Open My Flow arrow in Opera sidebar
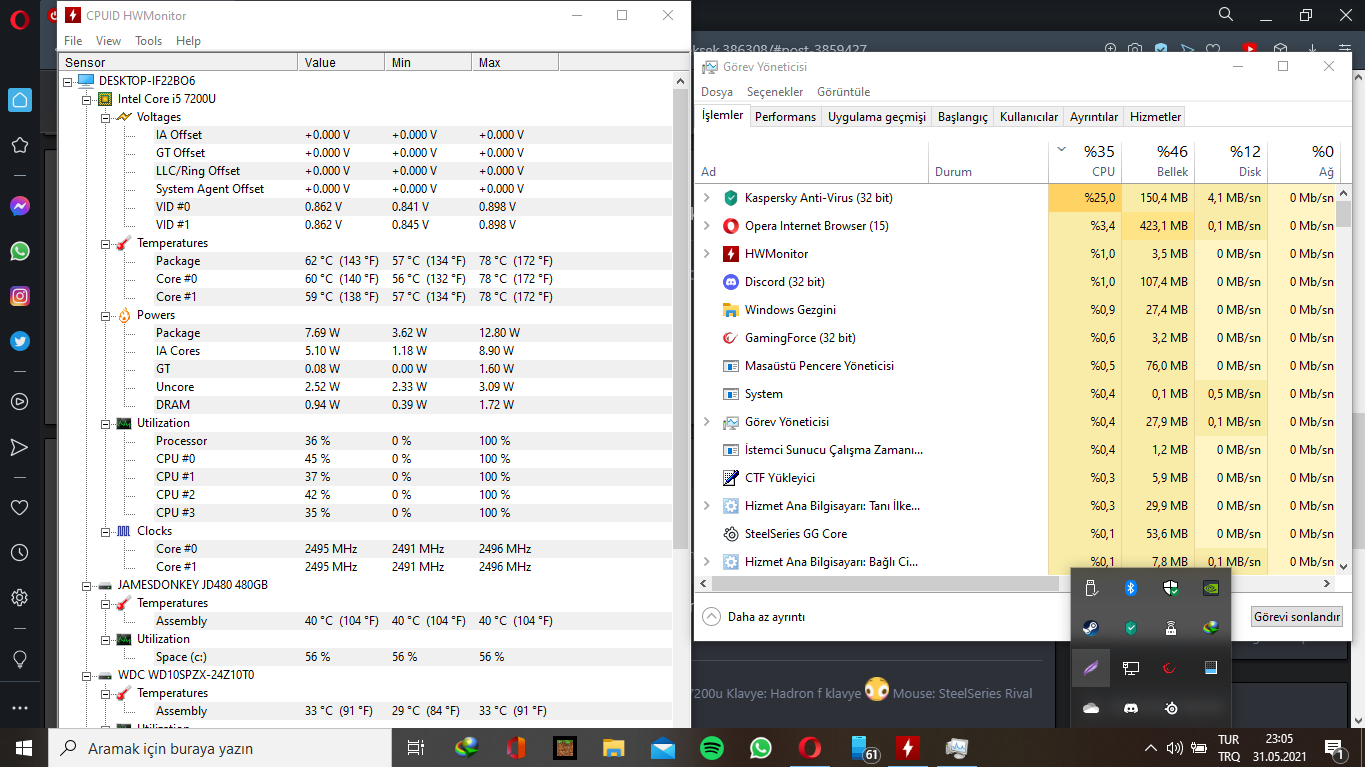Viewport: 1365px width, 767px height. click(x=19, y=447)
